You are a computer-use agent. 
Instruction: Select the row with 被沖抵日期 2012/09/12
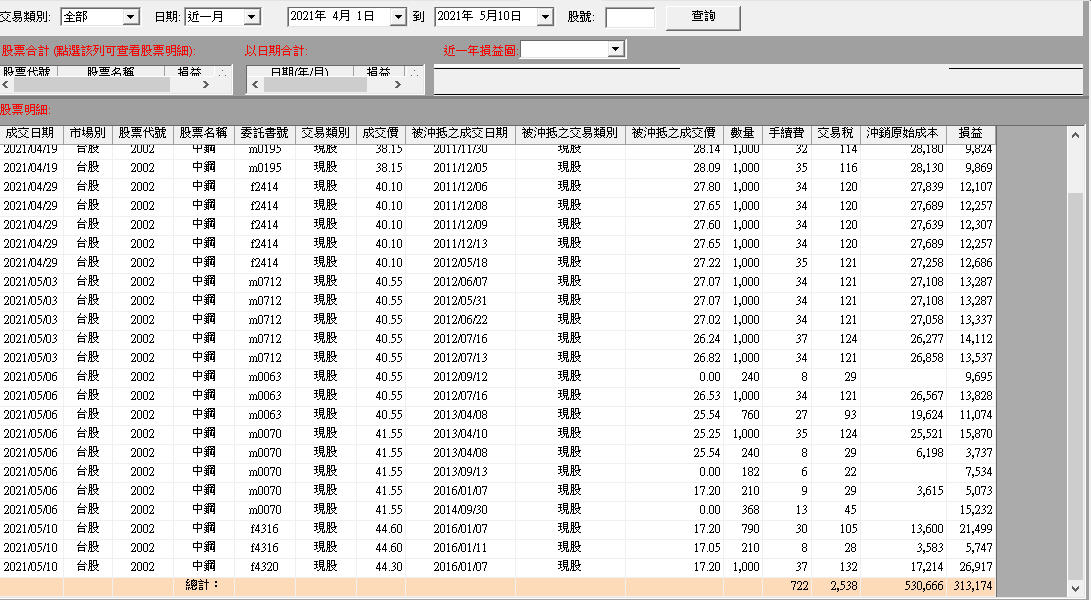pyautogui.click(x=497, y=377)
